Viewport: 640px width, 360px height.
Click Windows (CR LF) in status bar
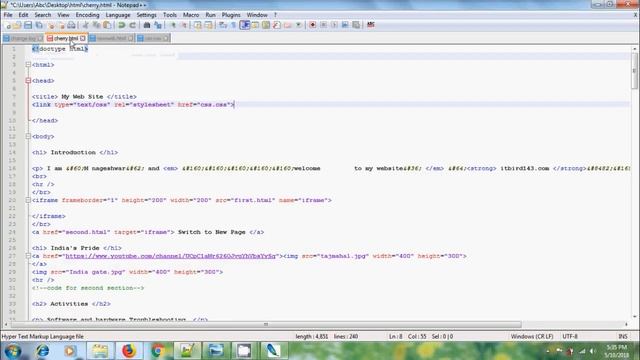pyautogui.click(x=532, y=336)
